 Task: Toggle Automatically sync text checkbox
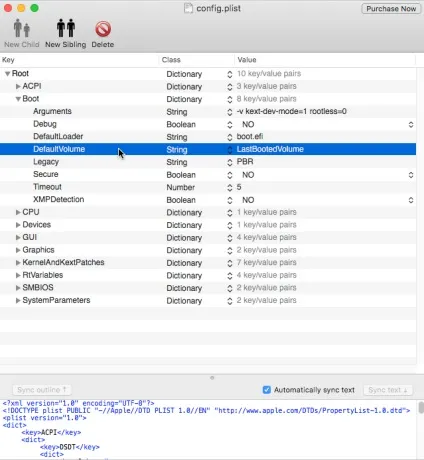267,390
